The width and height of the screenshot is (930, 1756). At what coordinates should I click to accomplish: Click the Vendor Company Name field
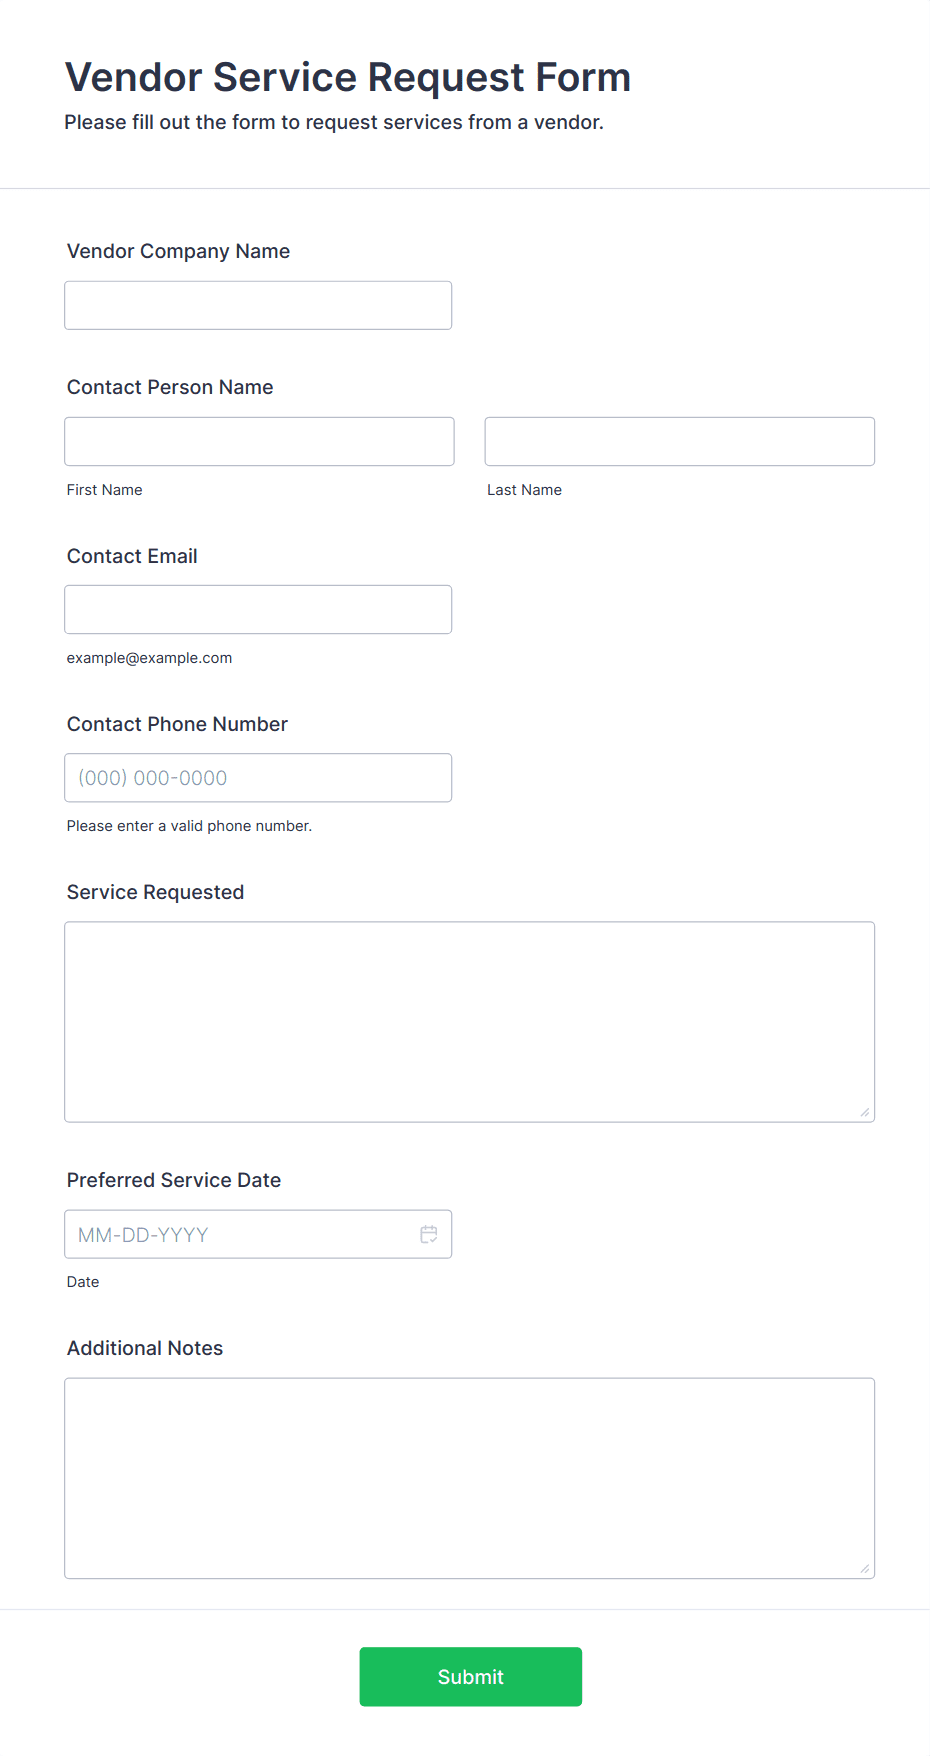[x=258, y=305]
